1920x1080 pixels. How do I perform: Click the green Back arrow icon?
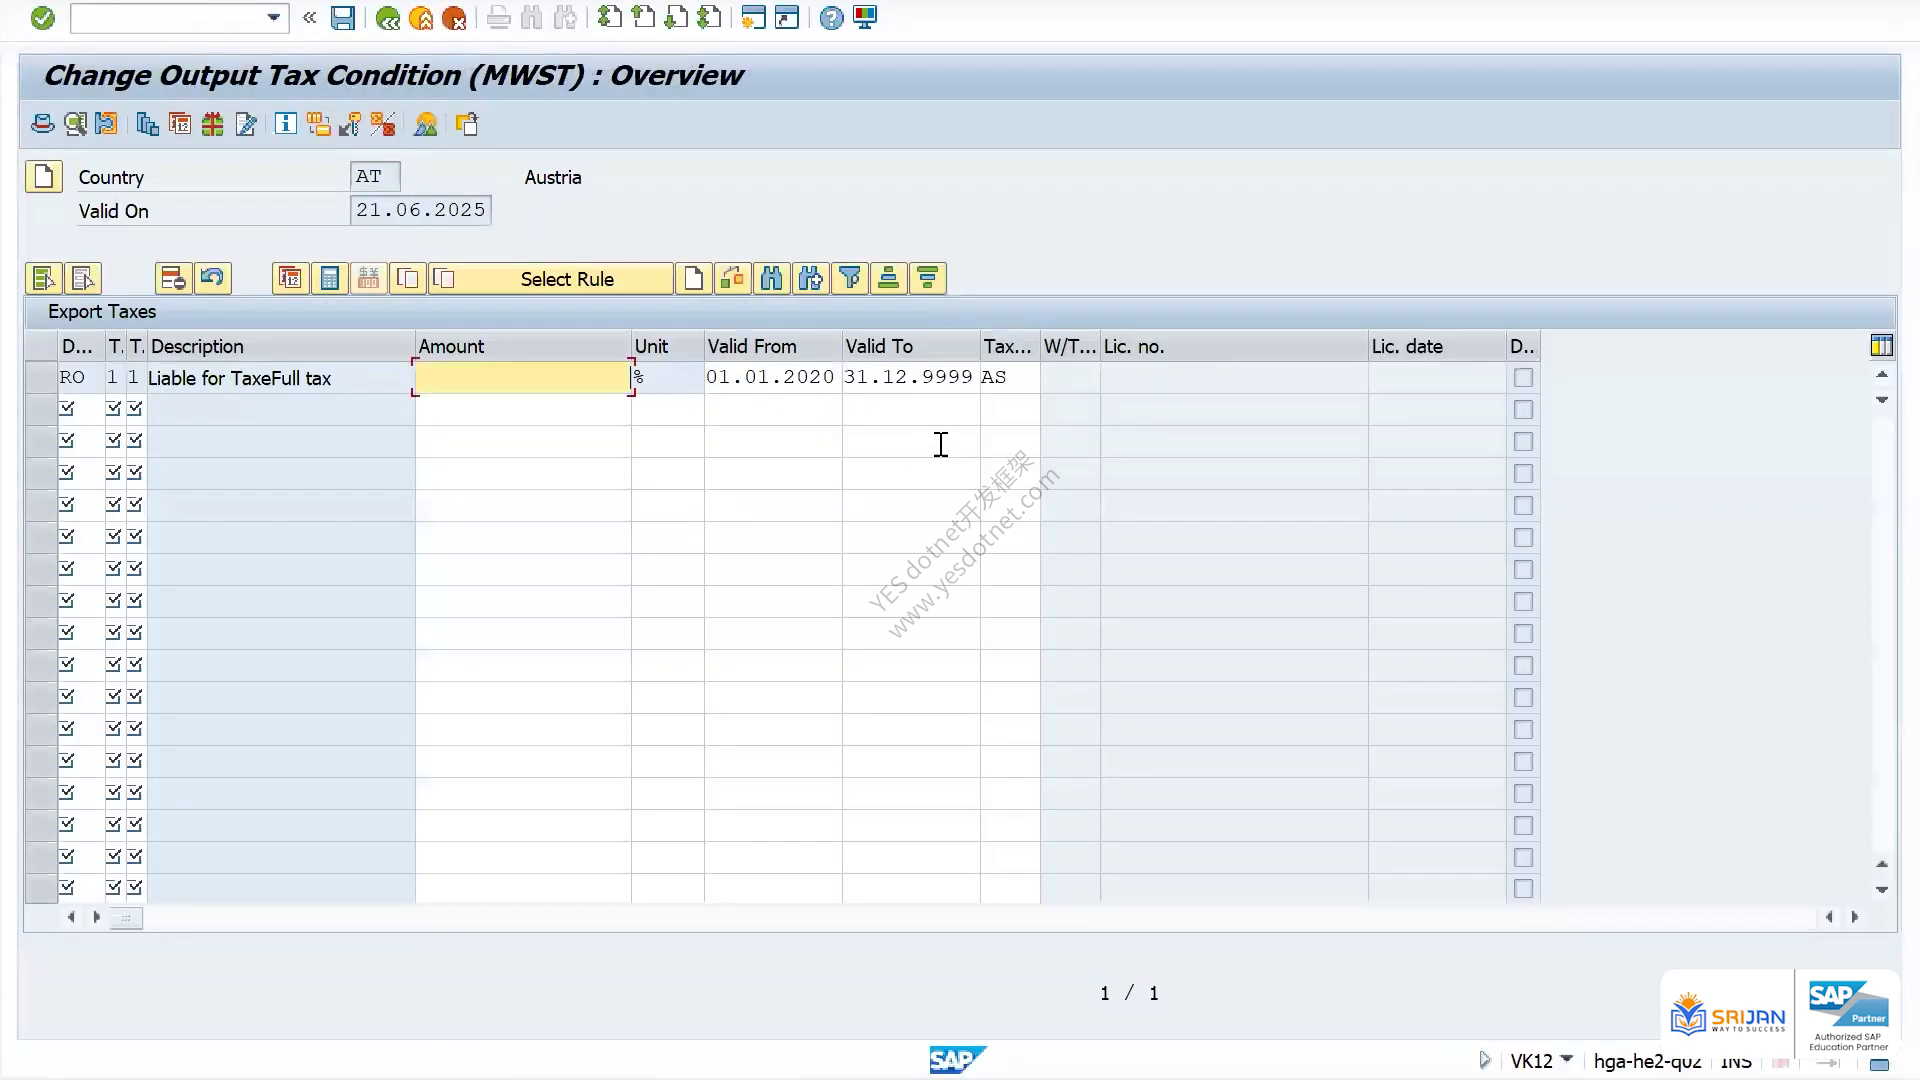click(388, 18)
